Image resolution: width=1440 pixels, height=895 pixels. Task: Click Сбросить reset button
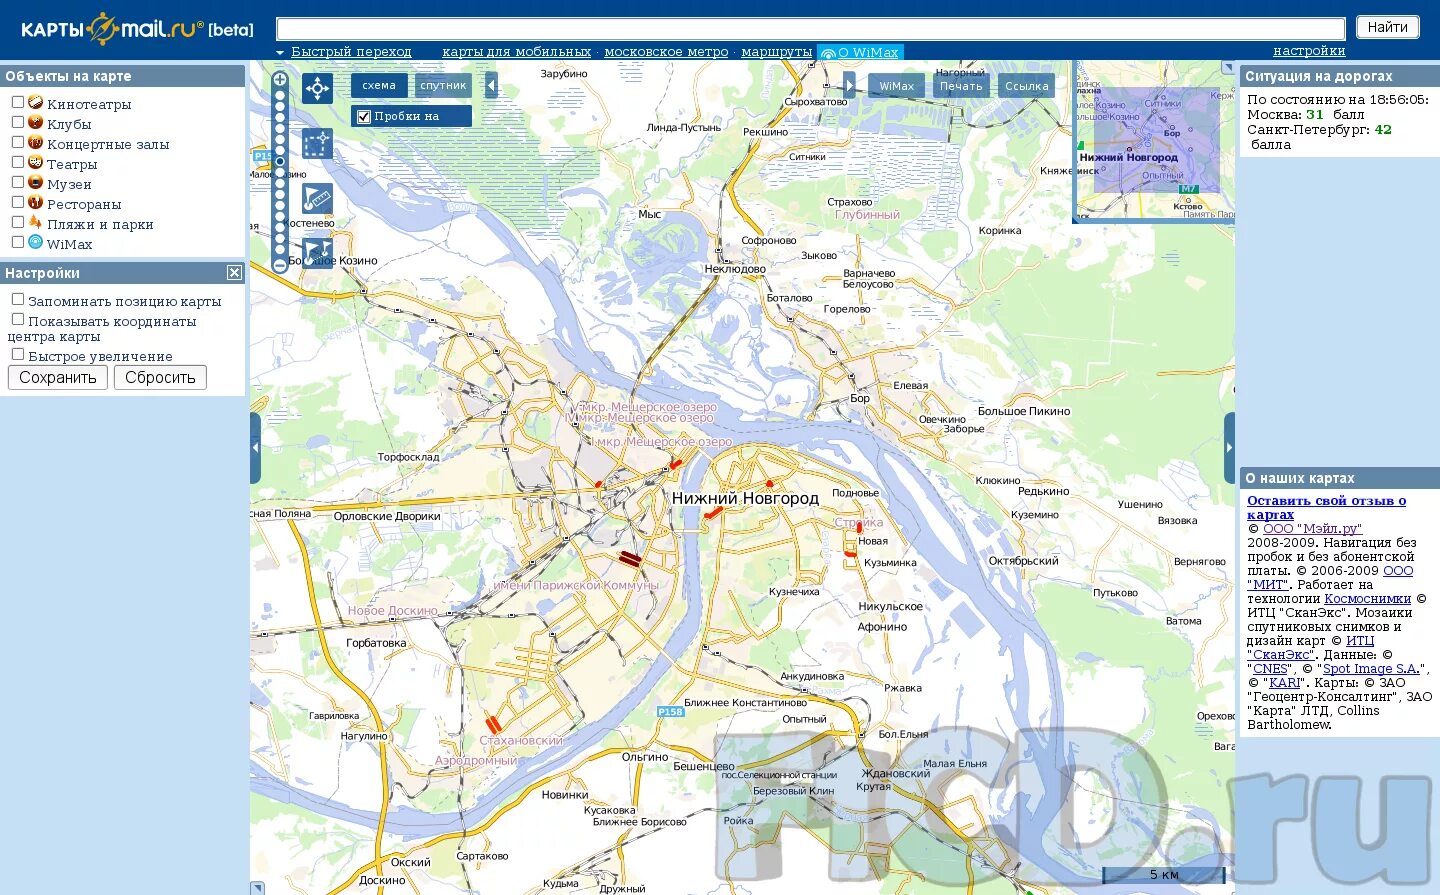(160, 377)
